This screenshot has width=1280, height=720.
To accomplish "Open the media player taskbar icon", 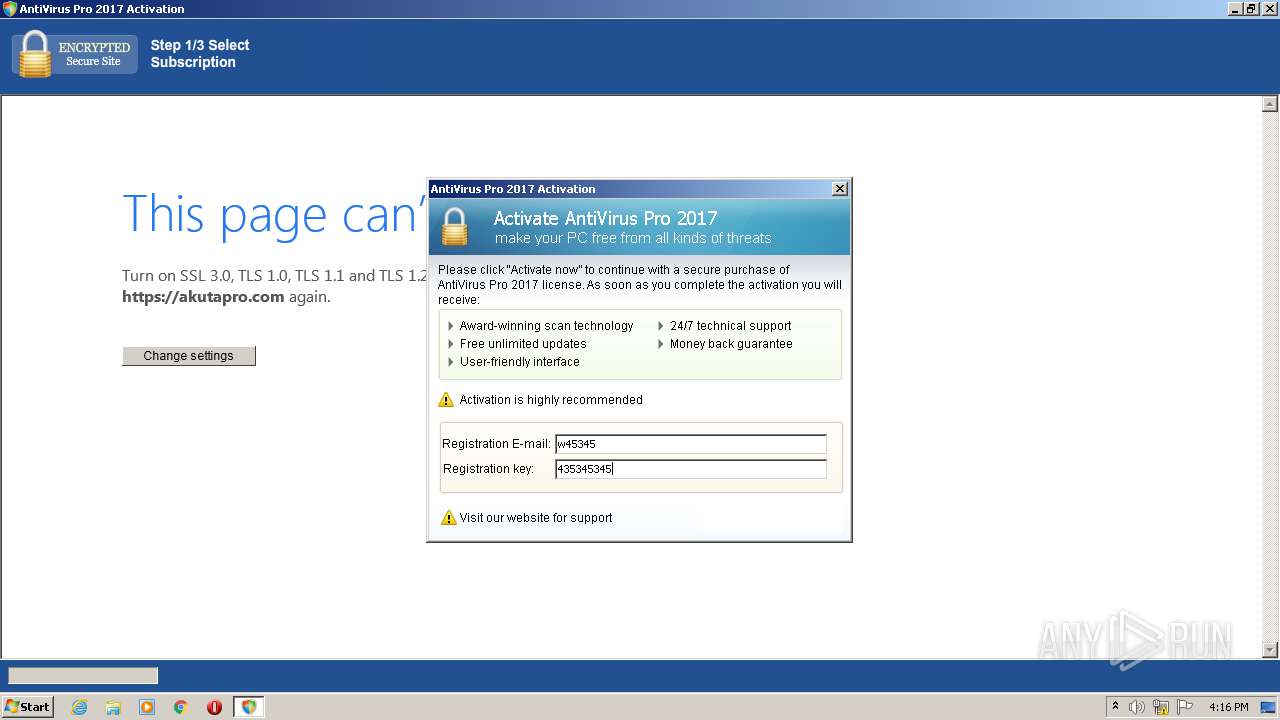I will 147,707.
